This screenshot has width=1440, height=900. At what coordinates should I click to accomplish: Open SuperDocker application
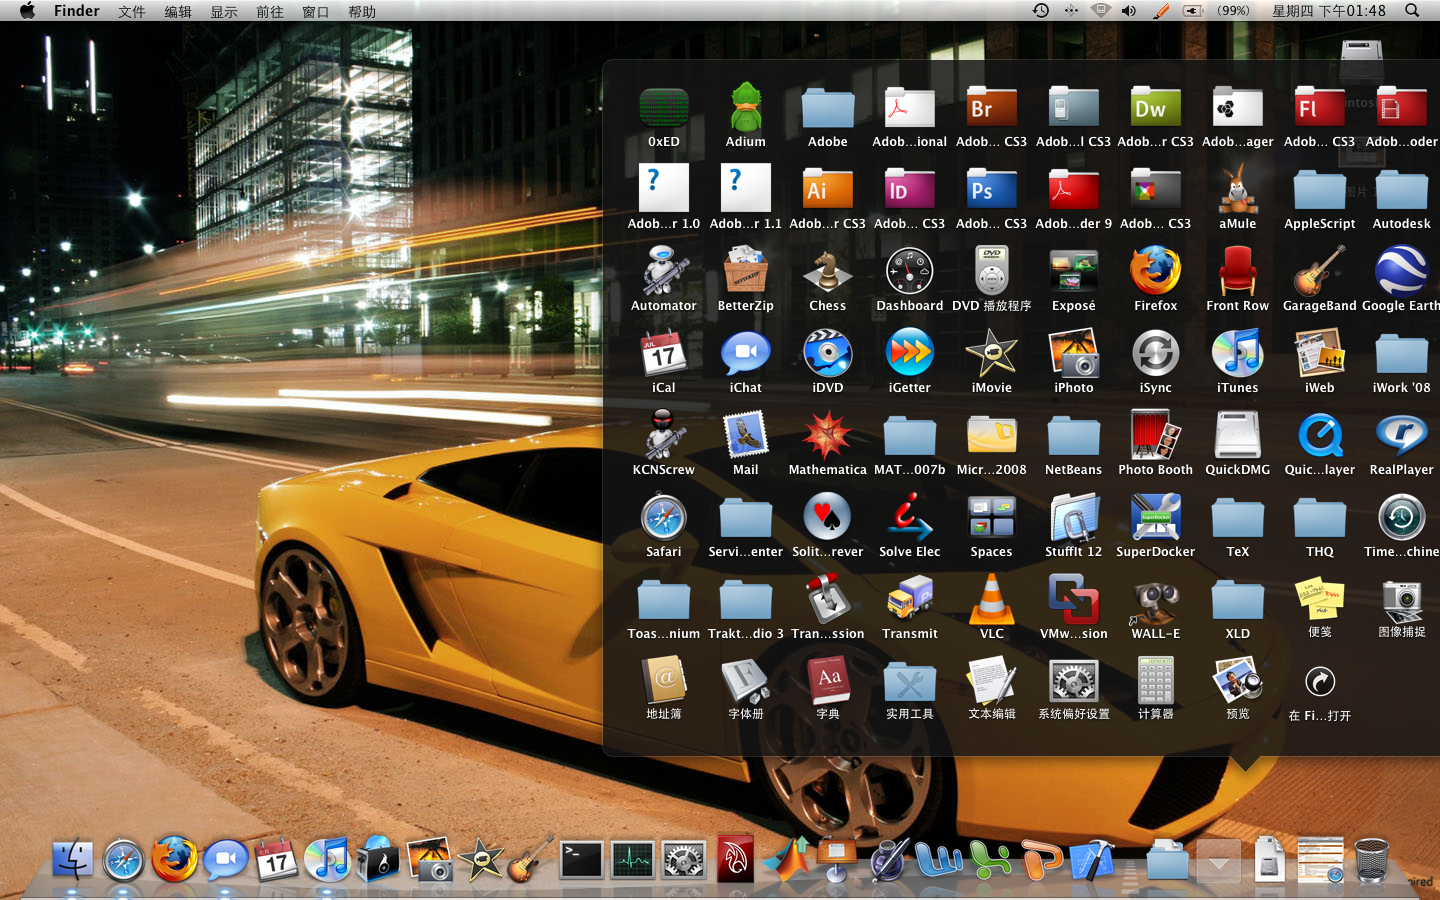click(1156, 518)
